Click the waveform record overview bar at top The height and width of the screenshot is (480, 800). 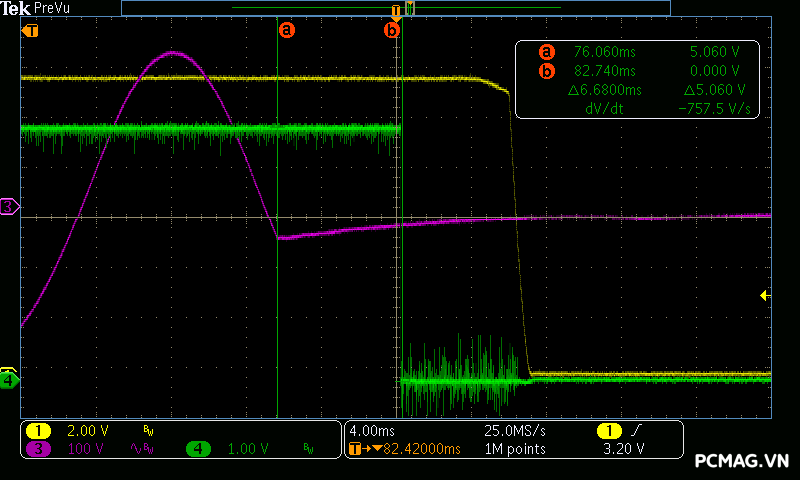pyautogui.click(x=395, y=8)
